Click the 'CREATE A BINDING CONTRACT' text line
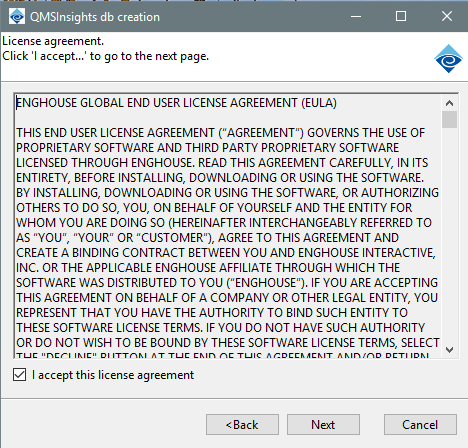 coord(226,253)
